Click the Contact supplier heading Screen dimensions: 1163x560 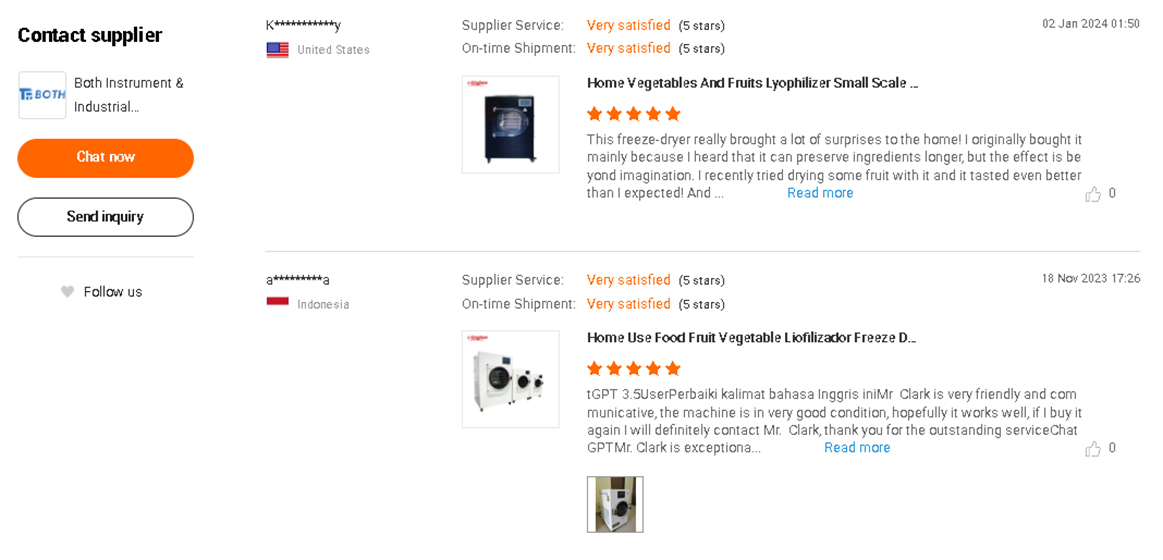(x=90, y=36)
